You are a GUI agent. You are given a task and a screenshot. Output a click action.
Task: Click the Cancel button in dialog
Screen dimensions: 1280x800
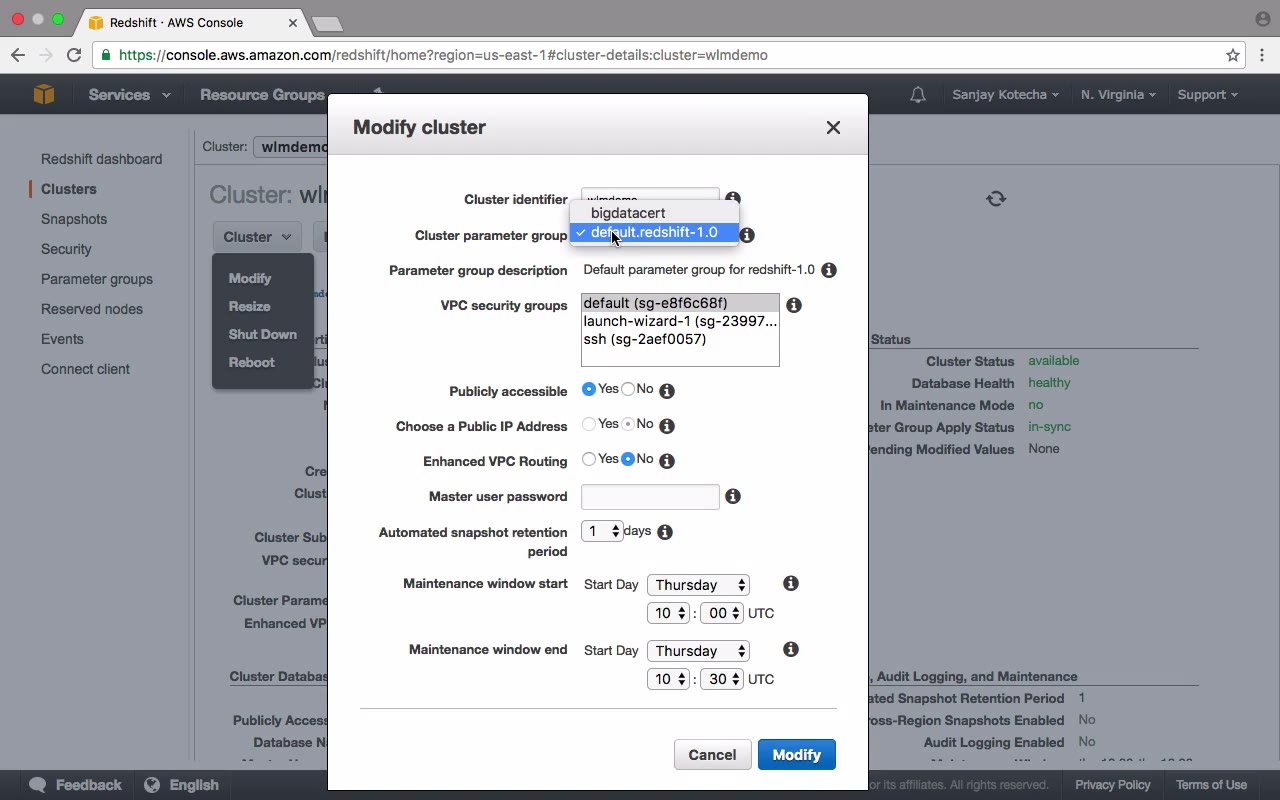(712, 755)
